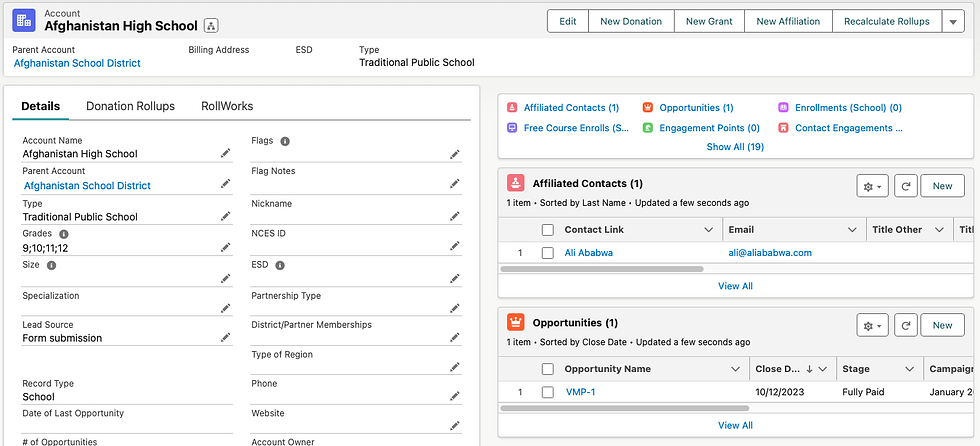This screenshot has height=446, width=980.
Task: Edit Website field with pencil icon
Action: [455, 426]
